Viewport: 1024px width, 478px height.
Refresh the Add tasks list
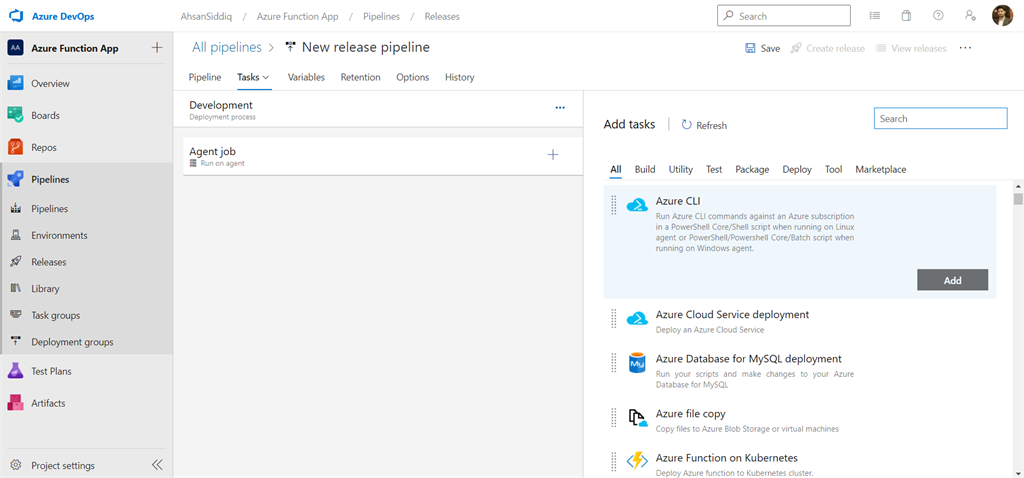[x=704, y=125]
